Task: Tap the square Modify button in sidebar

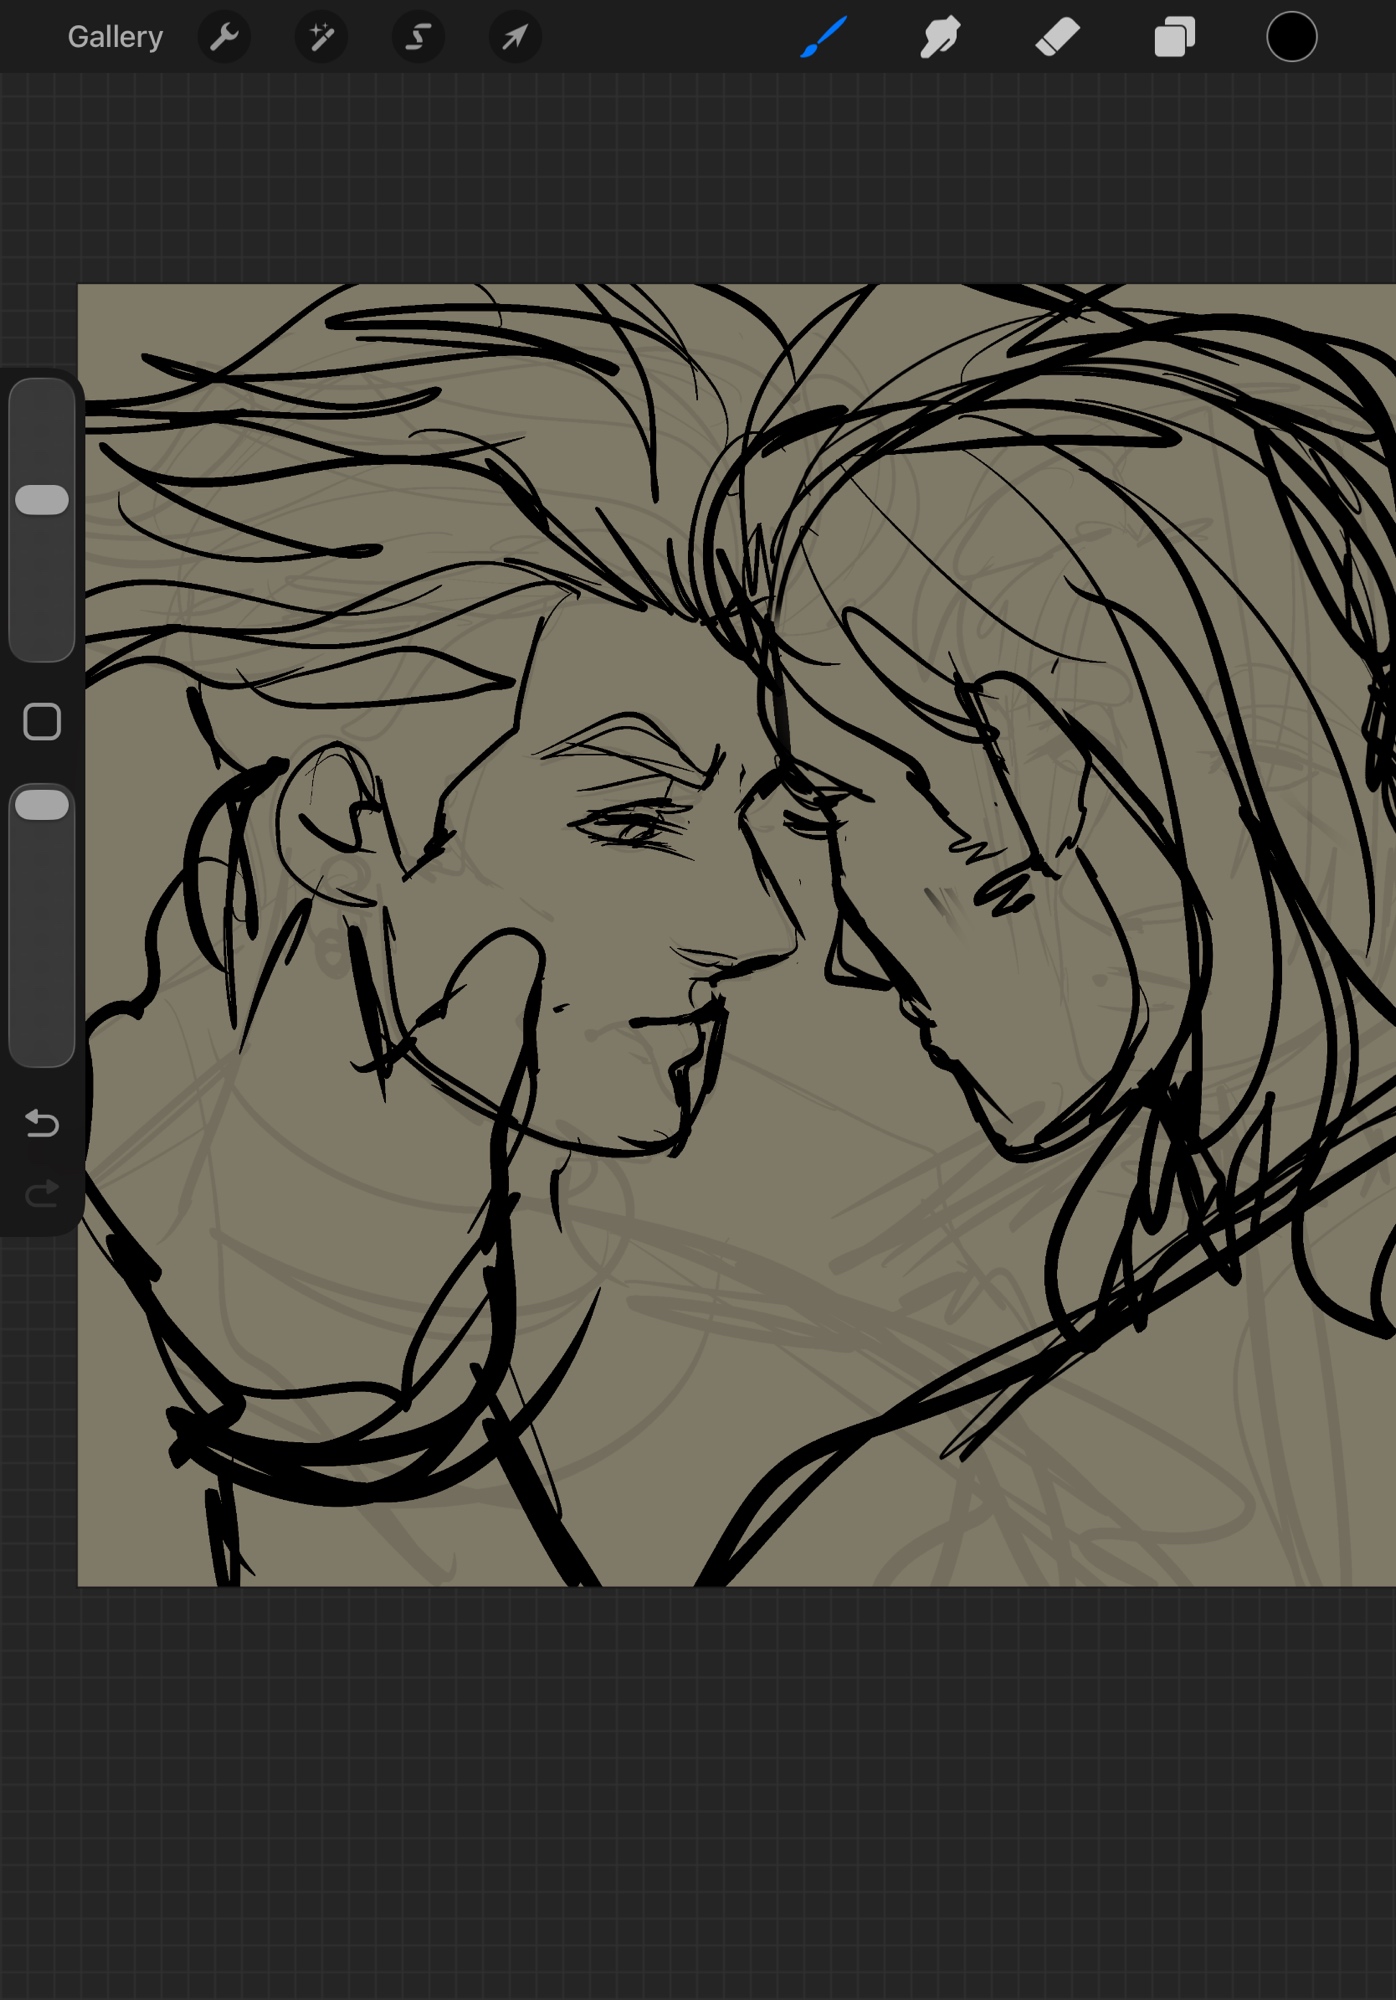Action: click(x=42, y=721)
